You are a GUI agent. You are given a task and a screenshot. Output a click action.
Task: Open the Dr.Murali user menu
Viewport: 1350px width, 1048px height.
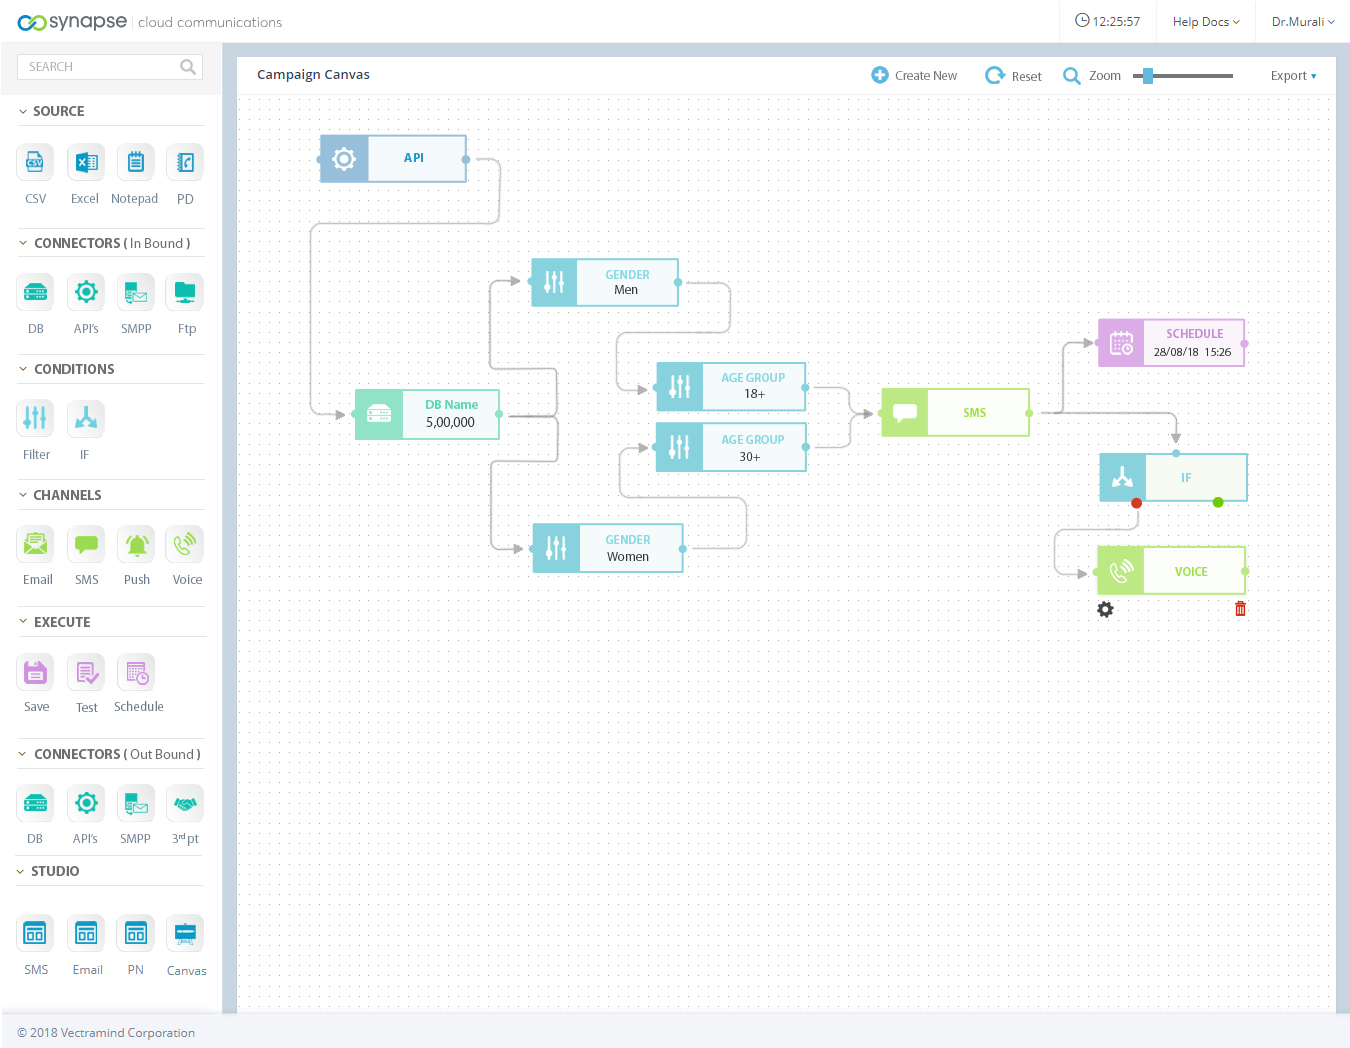click(x=1302, y=22)
